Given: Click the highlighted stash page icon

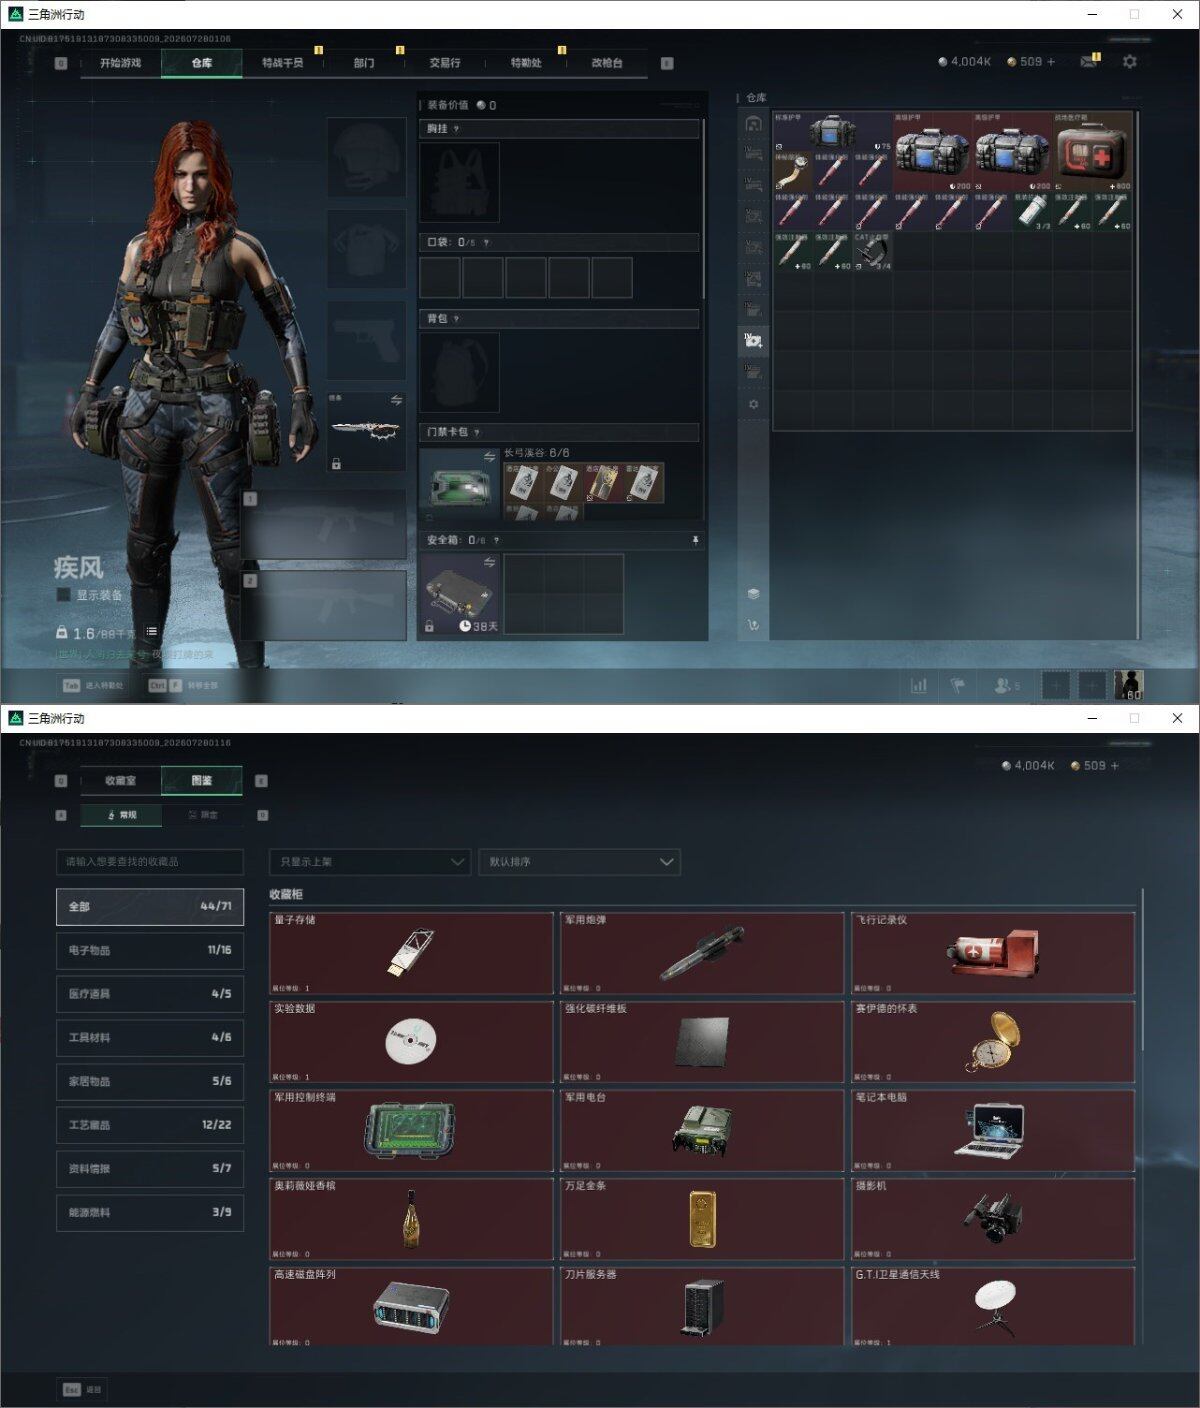Looking at the screenshot, I should 753,340.
